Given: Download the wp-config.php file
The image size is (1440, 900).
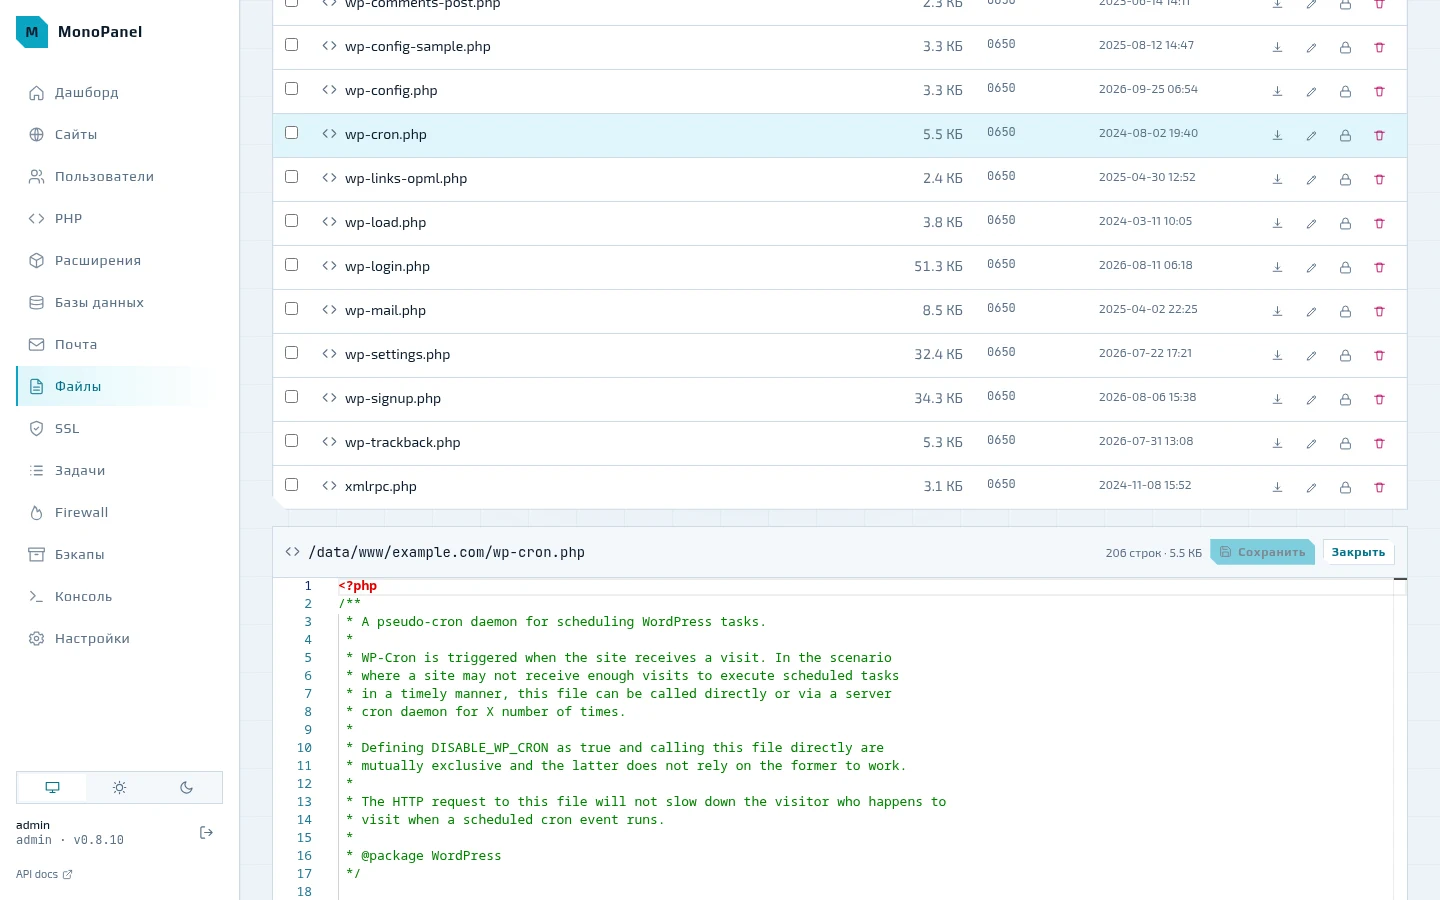Looking at the screenshot, I should [x=1277, y=91].
